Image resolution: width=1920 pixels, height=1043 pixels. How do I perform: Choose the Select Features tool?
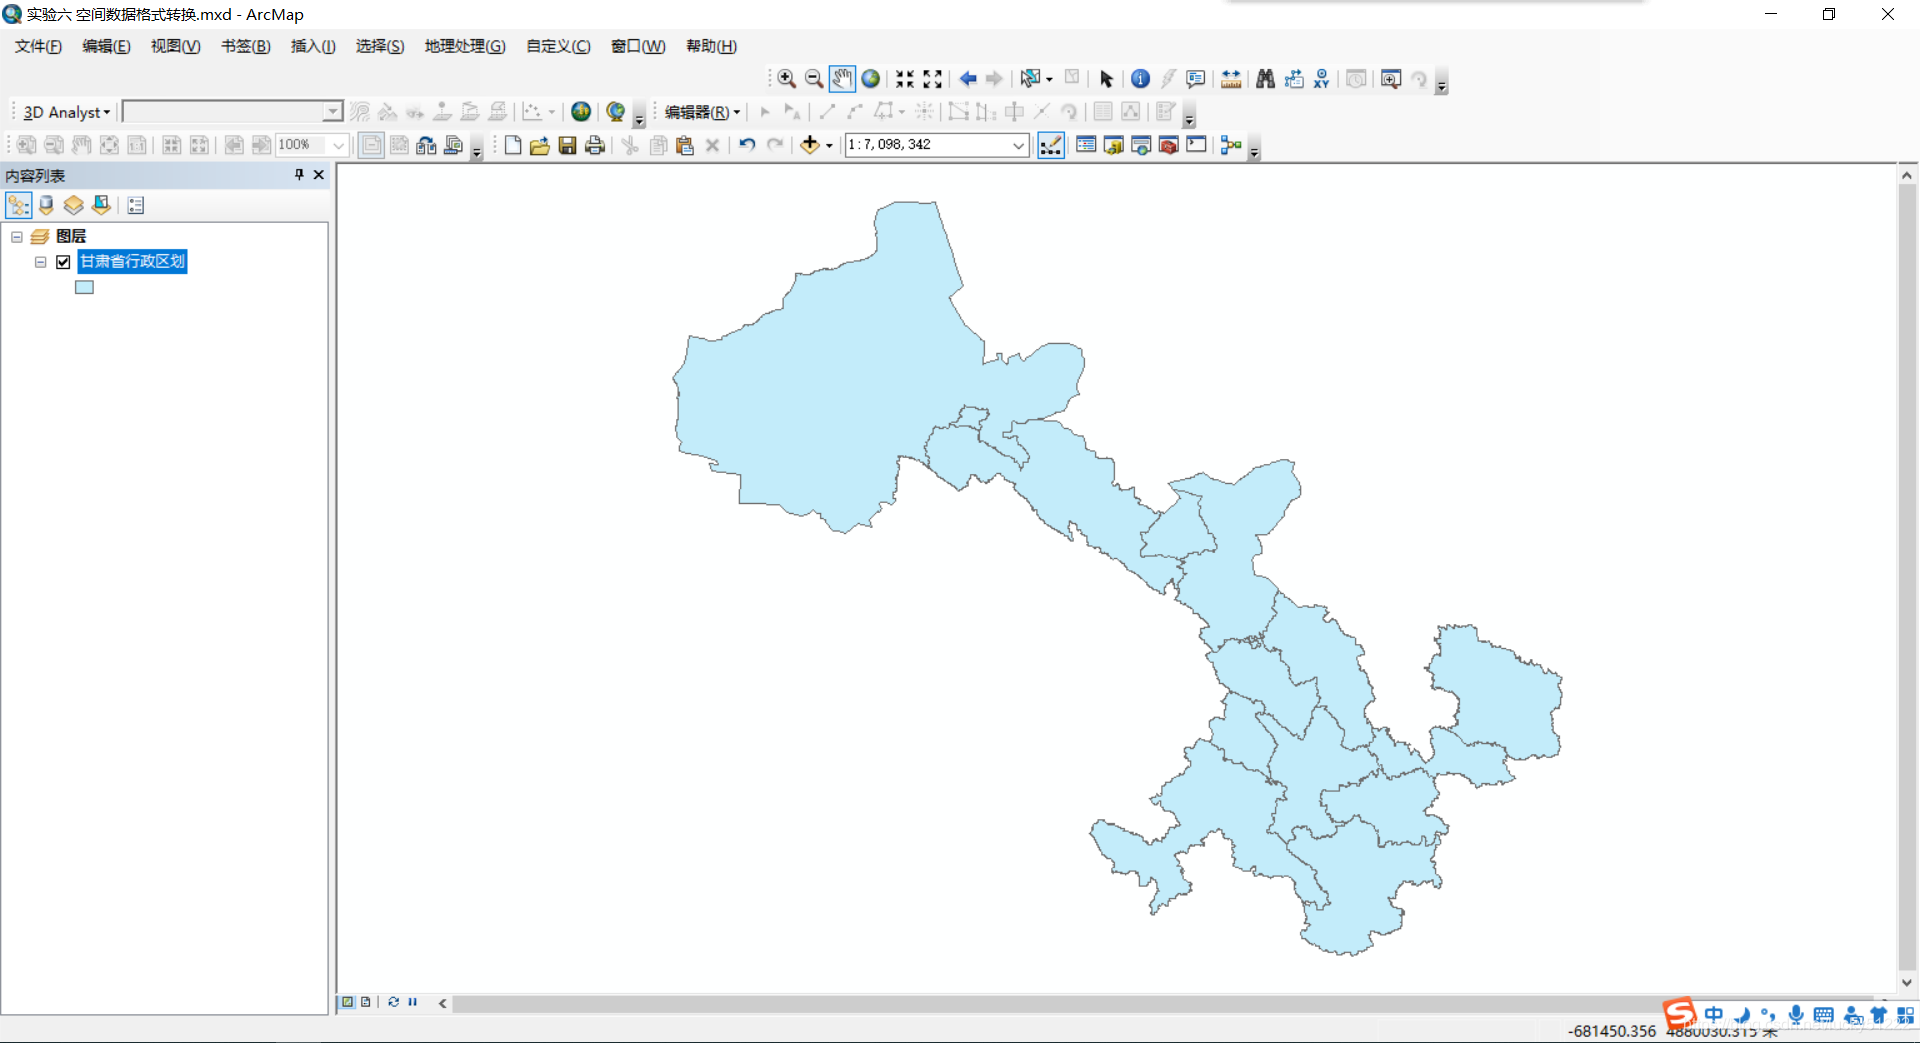click(1029, 79)
